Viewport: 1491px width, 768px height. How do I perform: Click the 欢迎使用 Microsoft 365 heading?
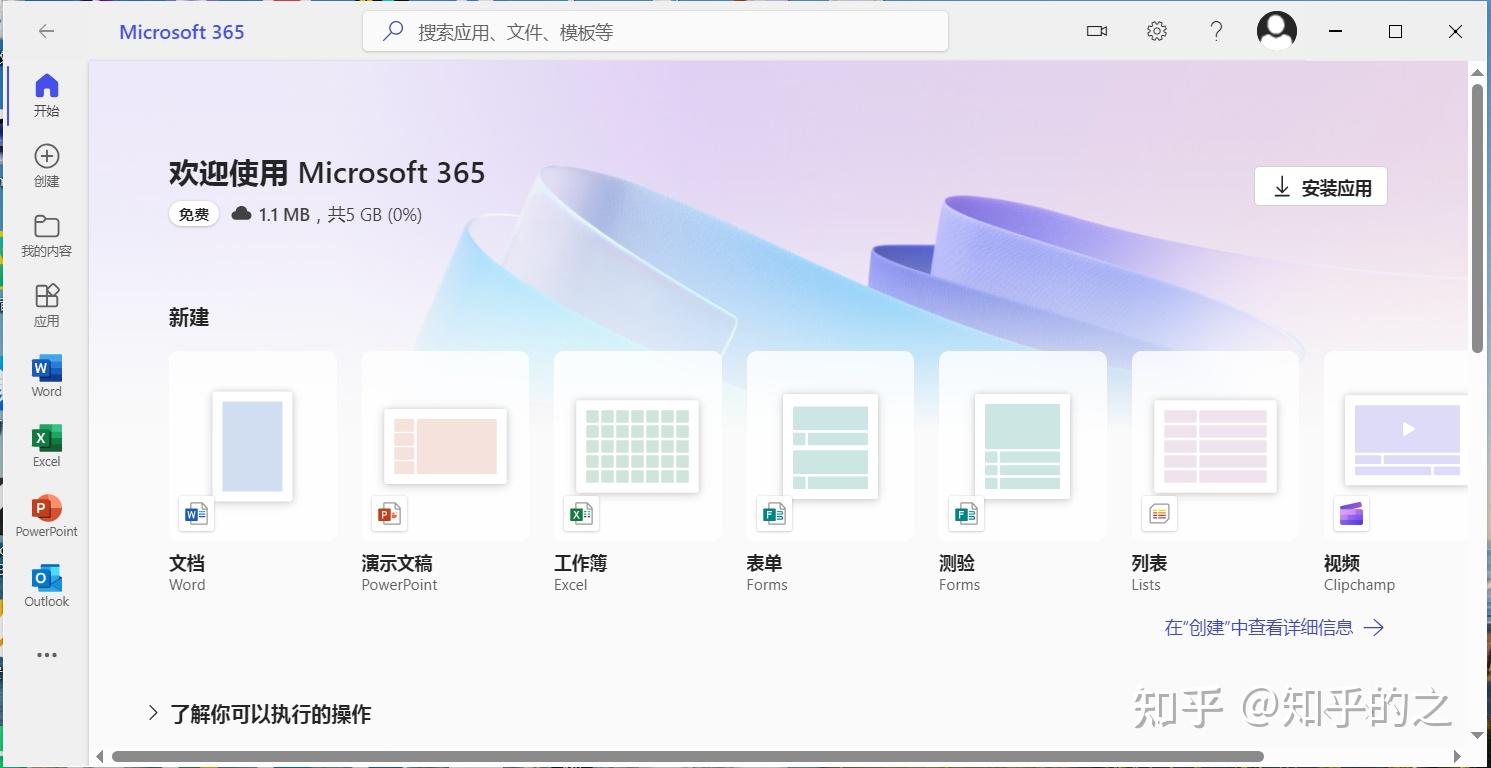[327, 172]
